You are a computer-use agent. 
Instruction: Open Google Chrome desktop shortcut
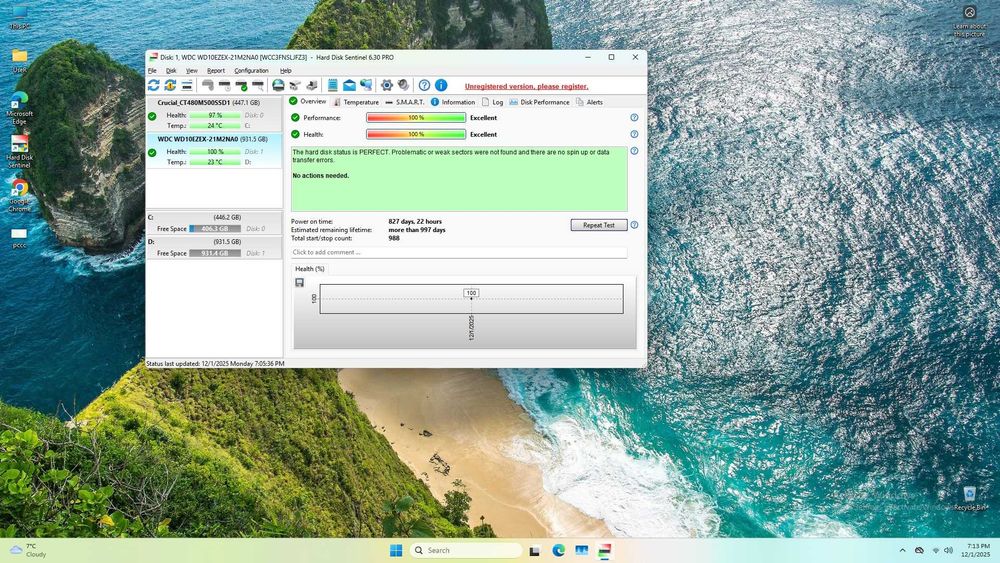[x=19, y=196]
